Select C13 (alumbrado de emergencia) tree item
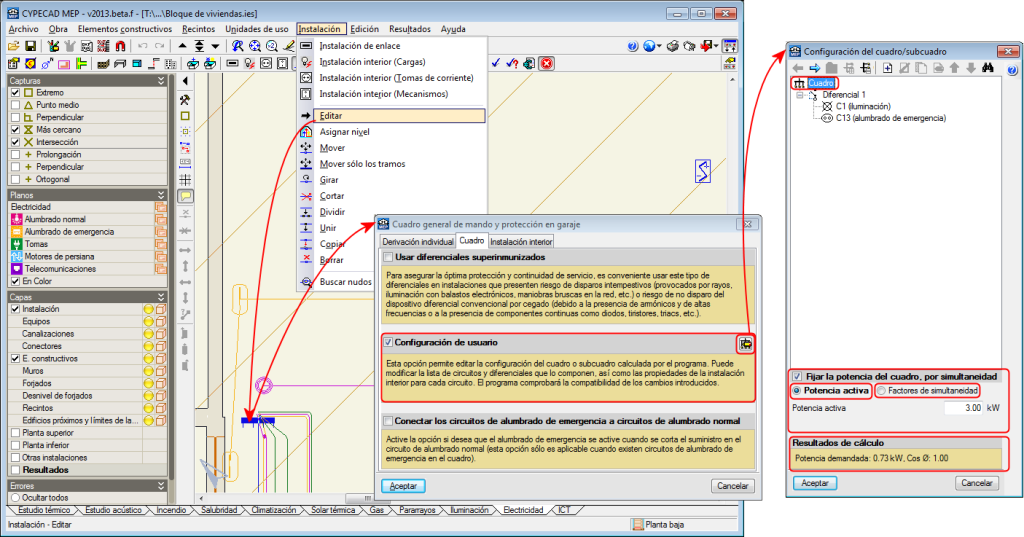 [891, 118]
